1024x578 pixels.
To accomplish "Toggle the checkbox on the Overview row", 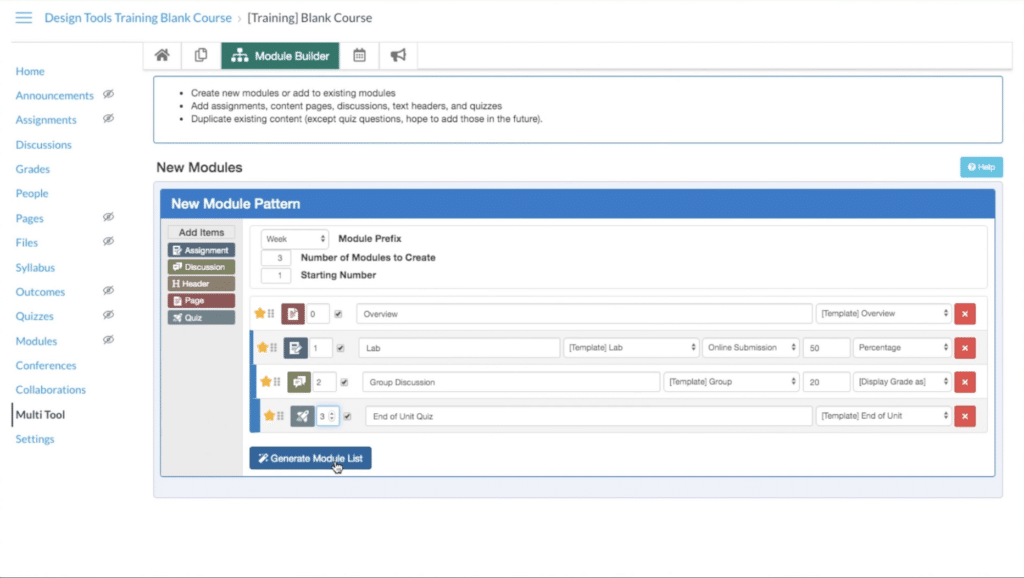I will click(338, 314).
